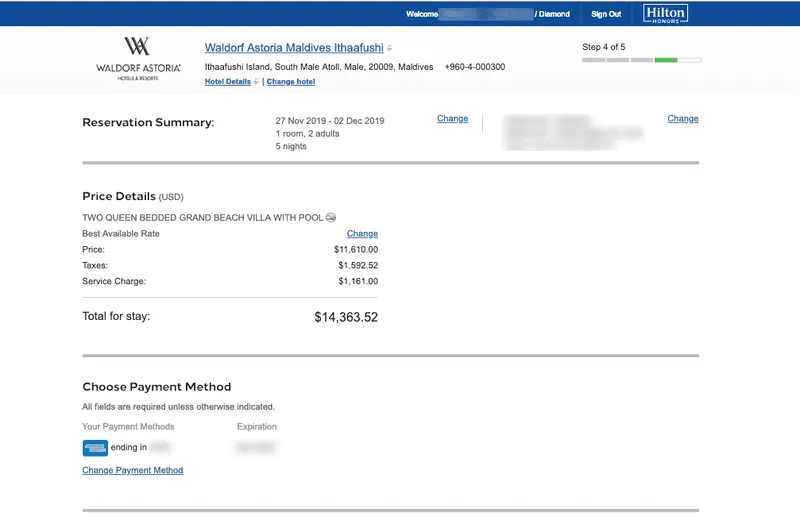
Task: Click the '5 nights' text
Action: (x=291, y=146)
